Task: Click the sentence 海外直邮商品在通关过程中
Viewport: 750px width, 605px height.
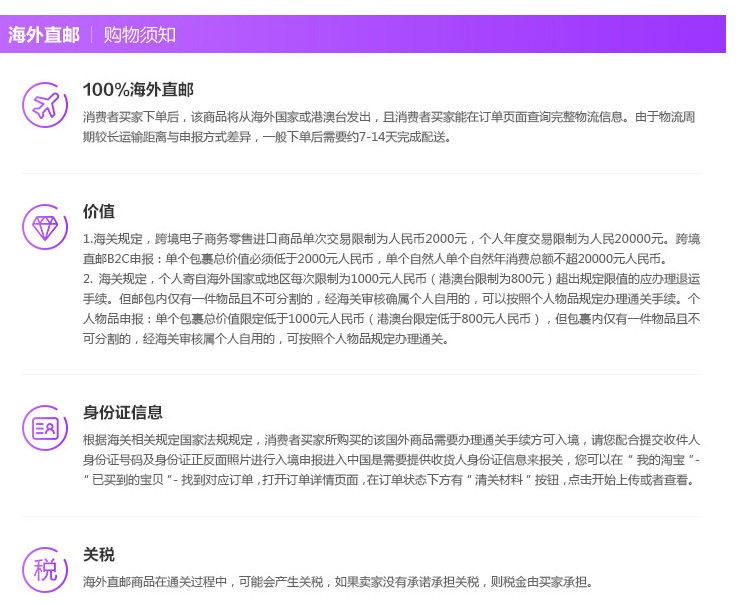Action: [338, 582]
